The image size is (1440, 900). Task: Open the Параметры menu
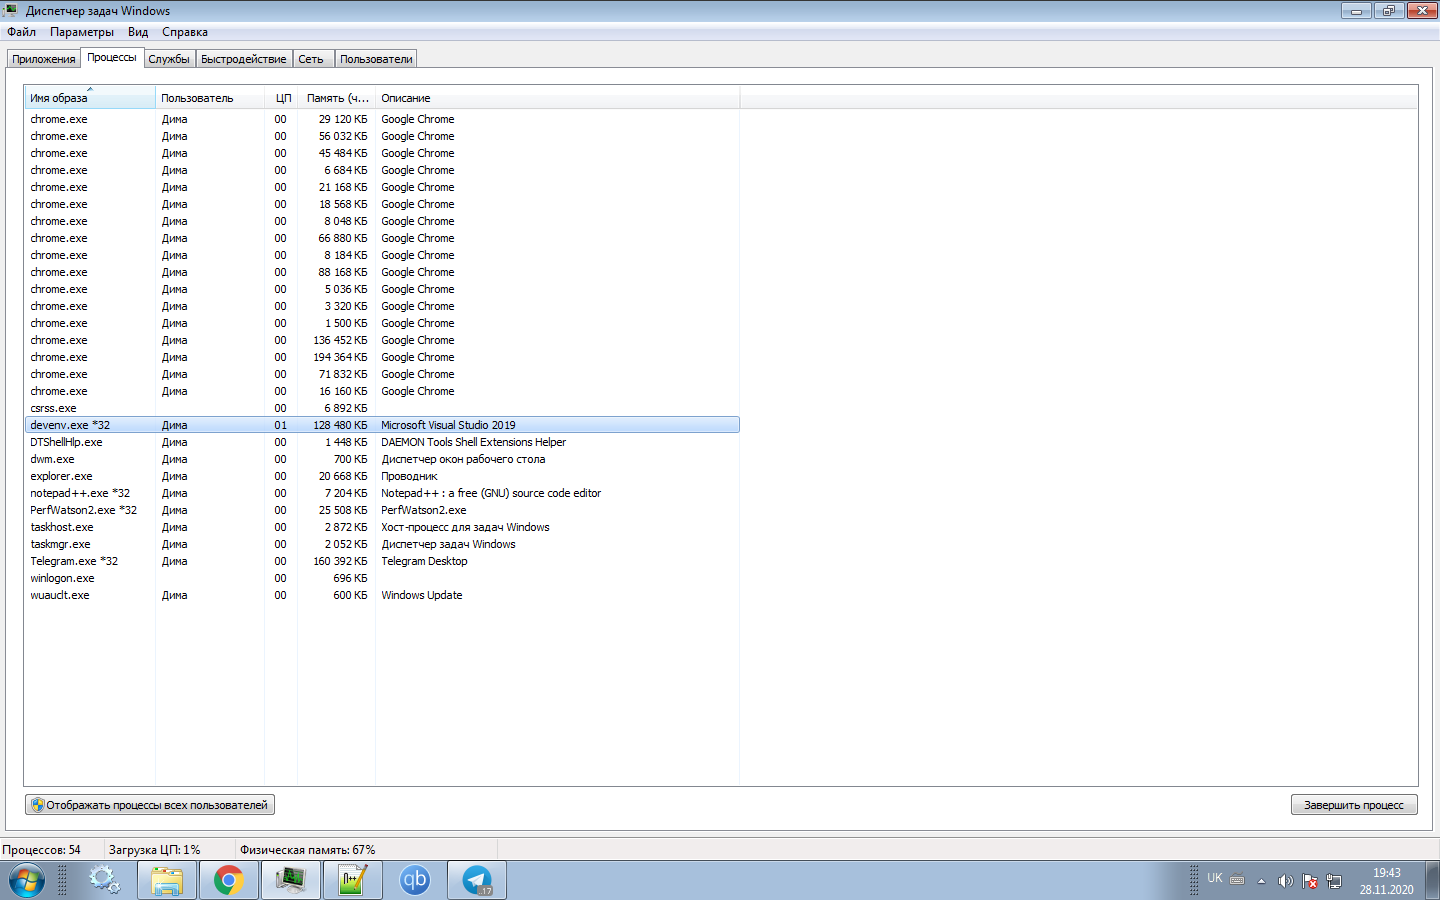pos(82,32)
